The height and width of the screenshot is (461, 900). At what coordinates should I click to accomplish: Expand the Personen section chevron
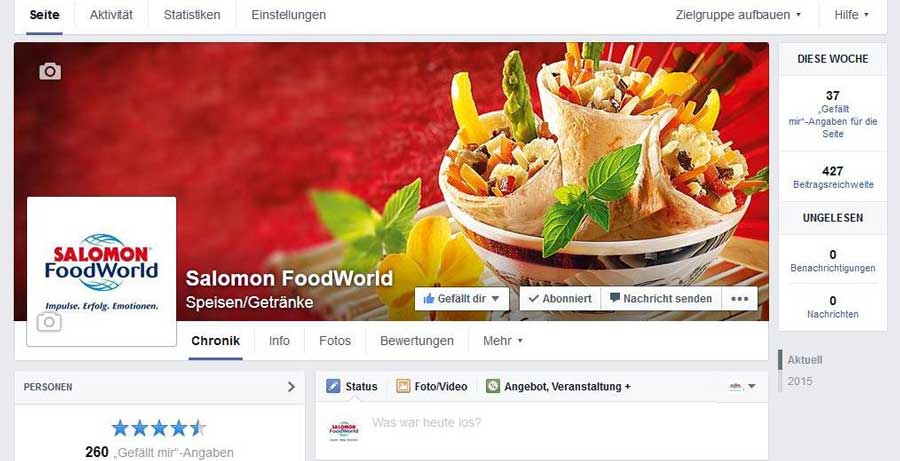pos(291,387)
